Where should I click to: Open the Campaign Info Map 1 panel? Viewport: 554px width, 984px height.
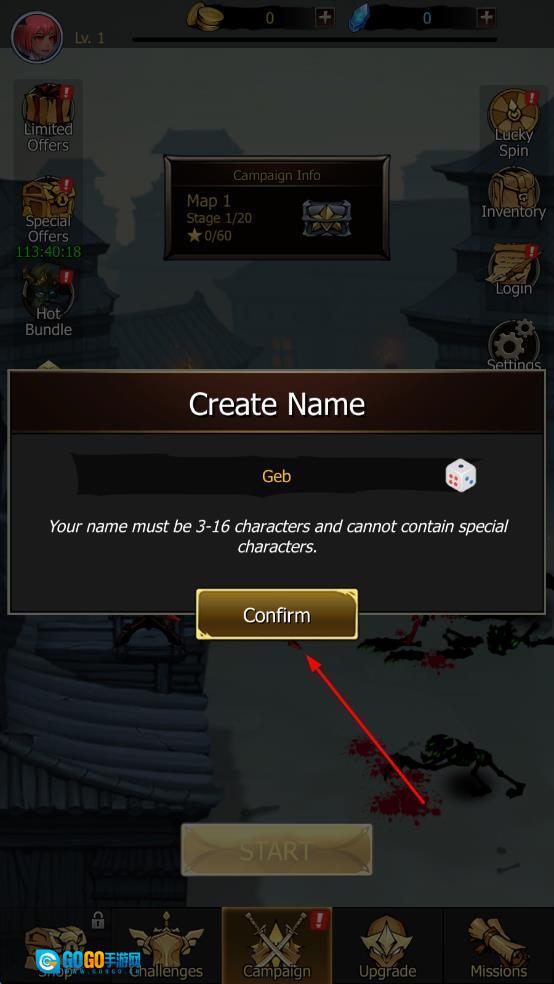(x=277, y=208)
